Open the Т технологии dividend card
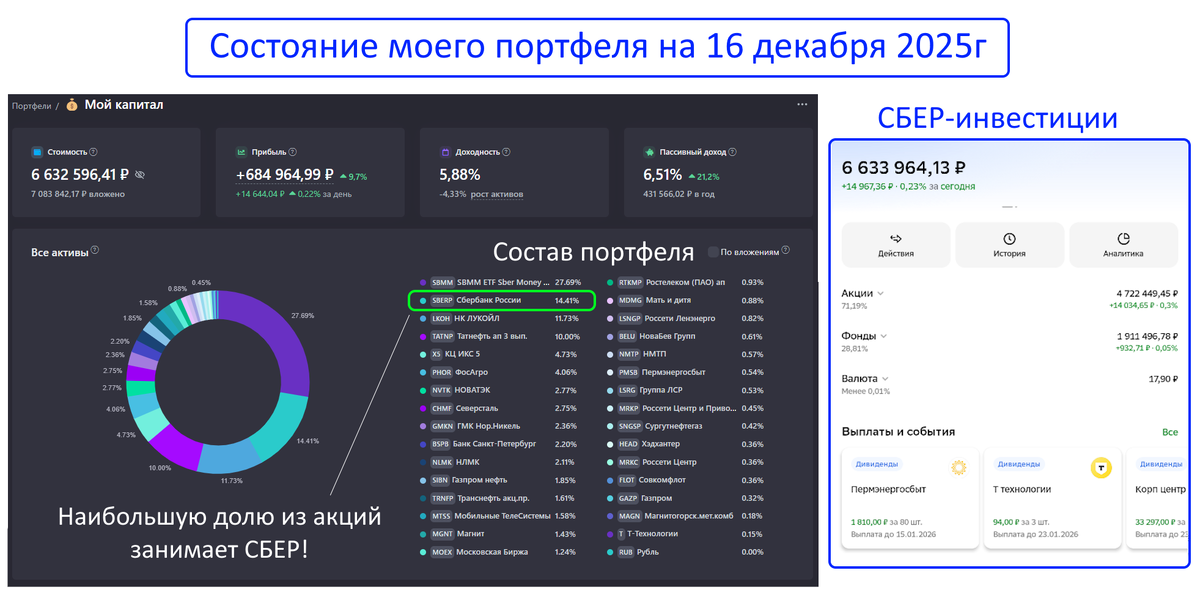 (x=1052, y=498)
